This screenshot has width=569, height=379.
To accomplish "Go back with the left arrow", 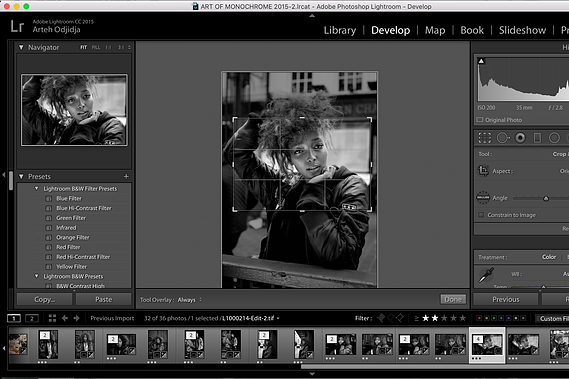I will (65, 318).
